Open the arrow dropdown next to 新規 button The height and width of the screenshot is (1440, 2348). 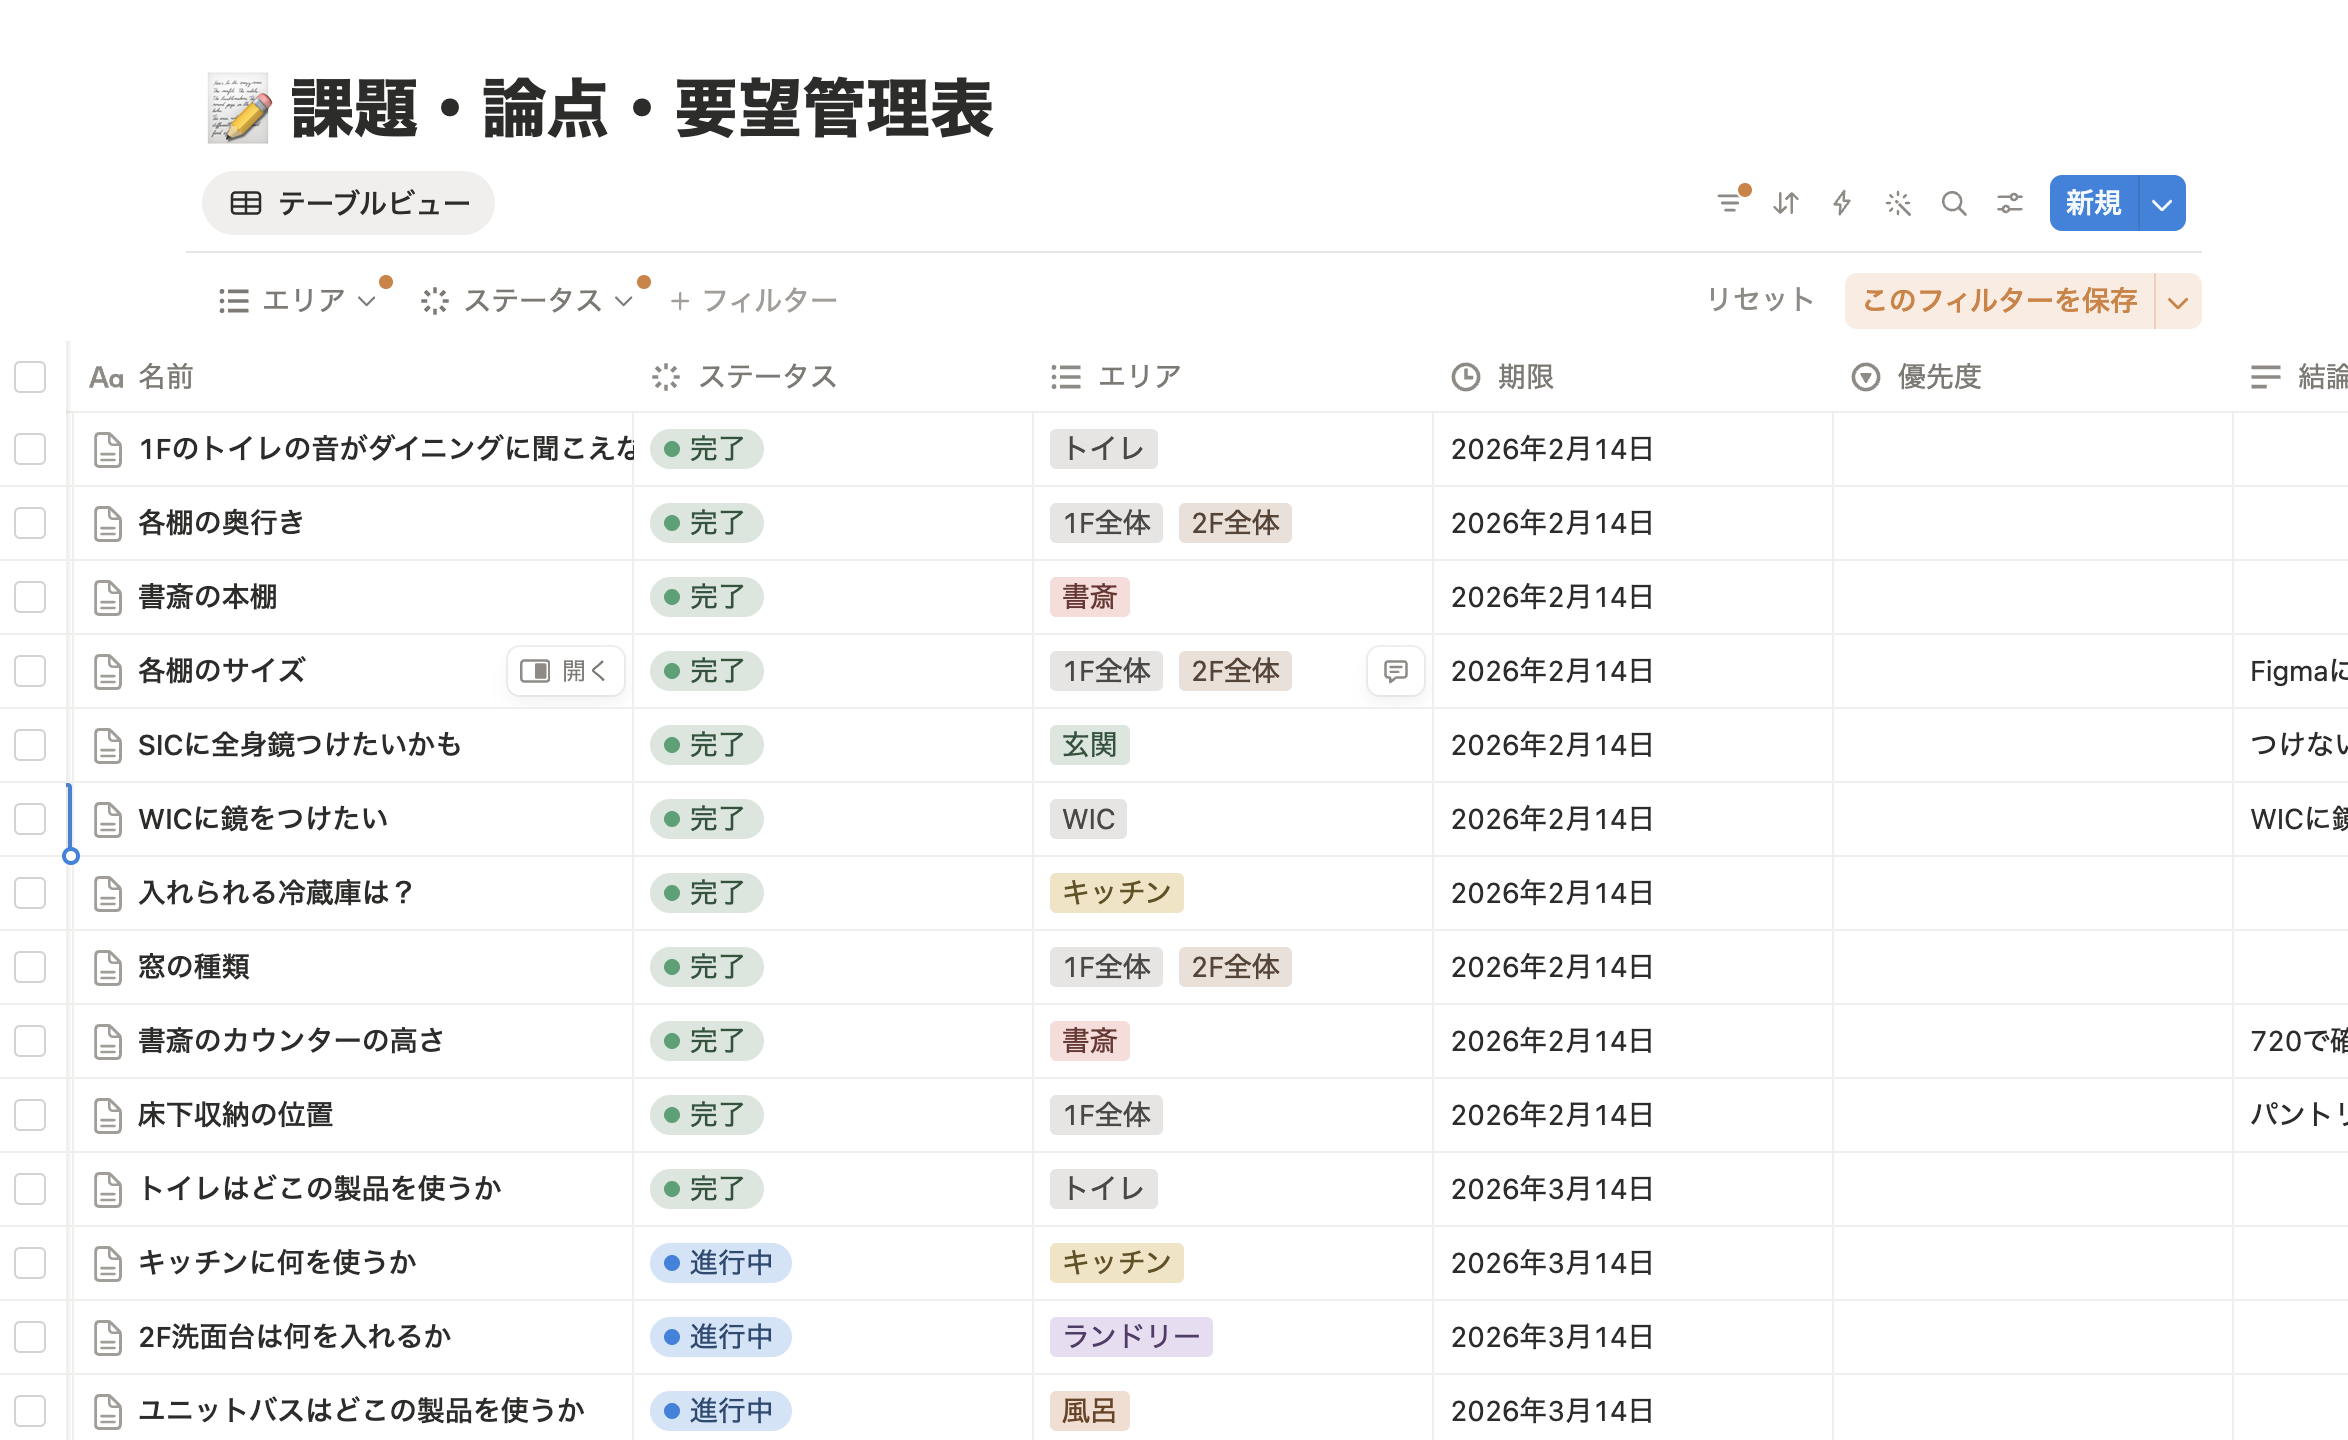[x=2162, y=204]
